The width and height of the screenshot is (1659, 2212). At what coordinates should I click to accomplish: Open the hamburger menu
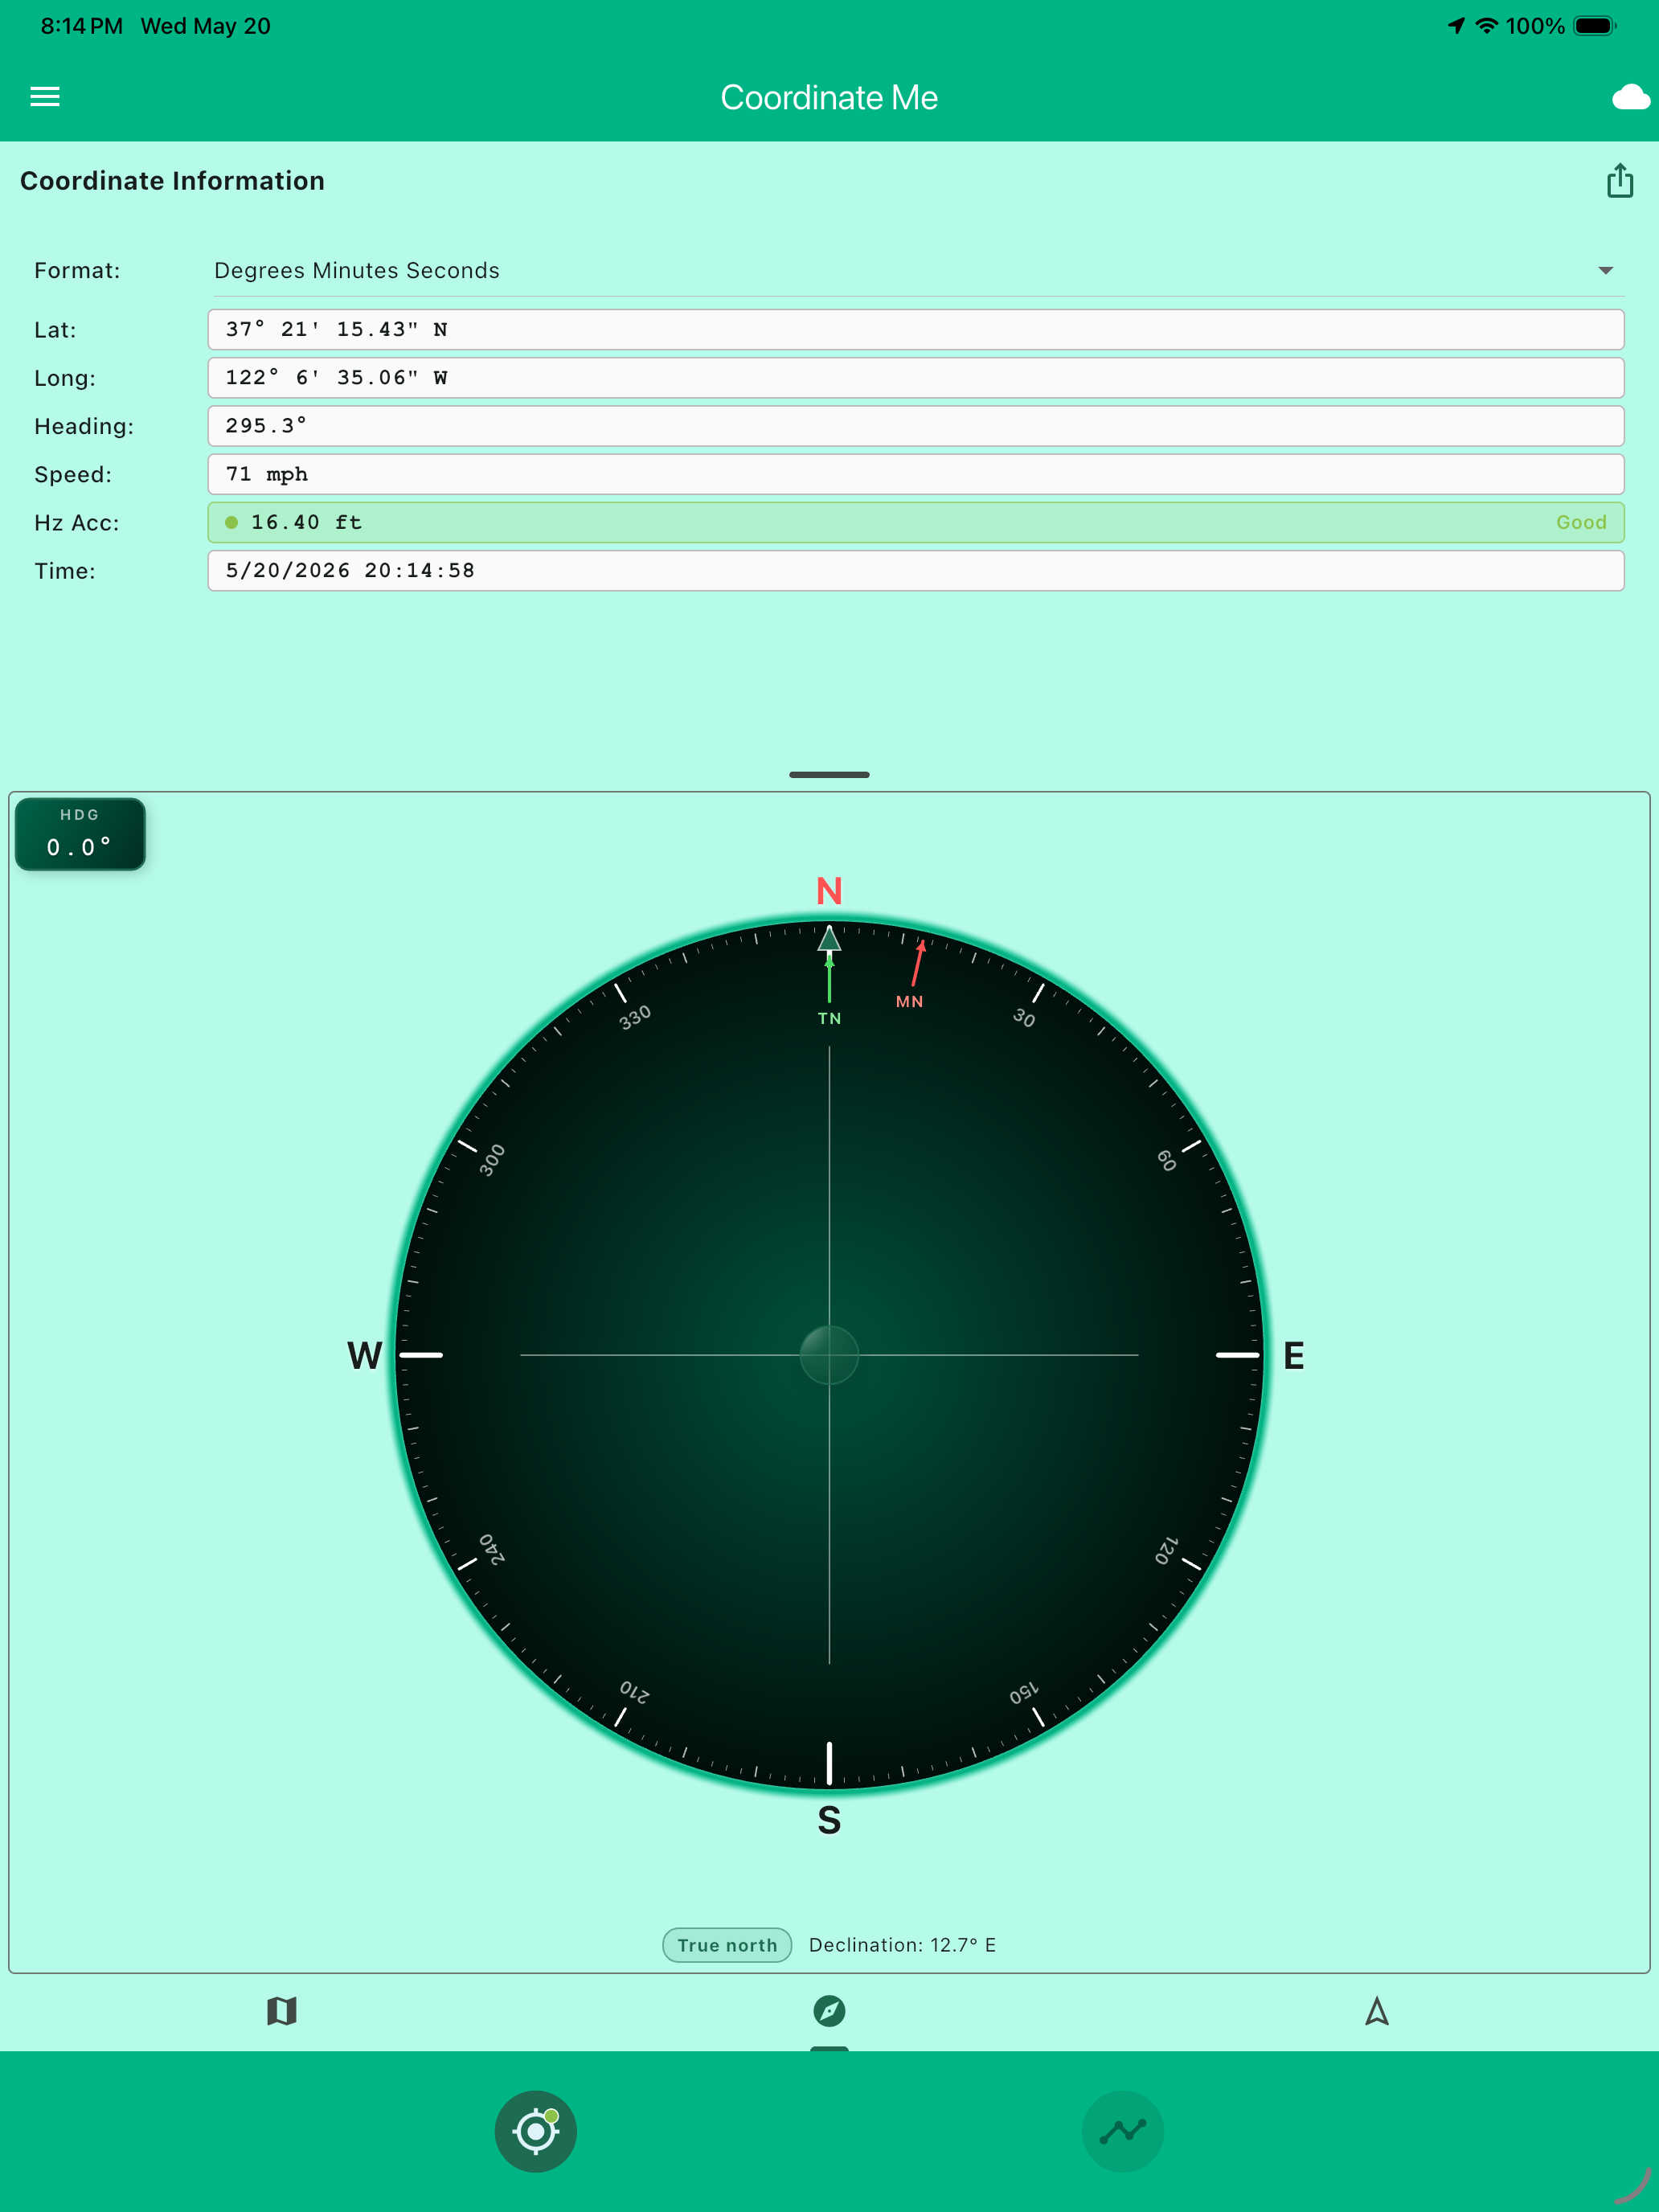tap(45, 97)
